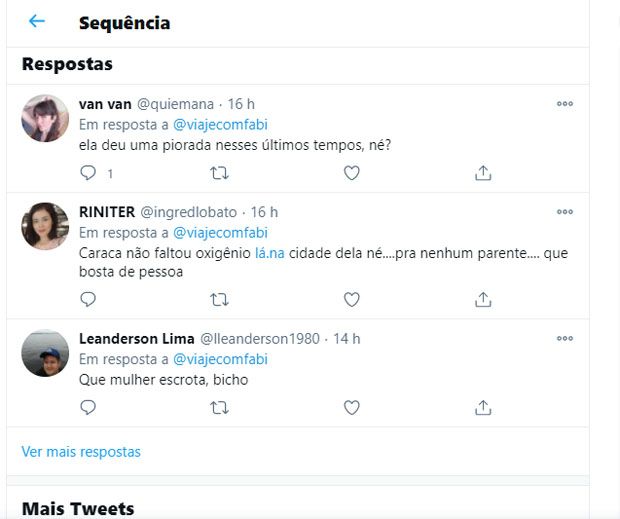Reply to Leanderson Lima's tweet
The width and height of the screenshot is (620, 519).
tap(88, 407)
